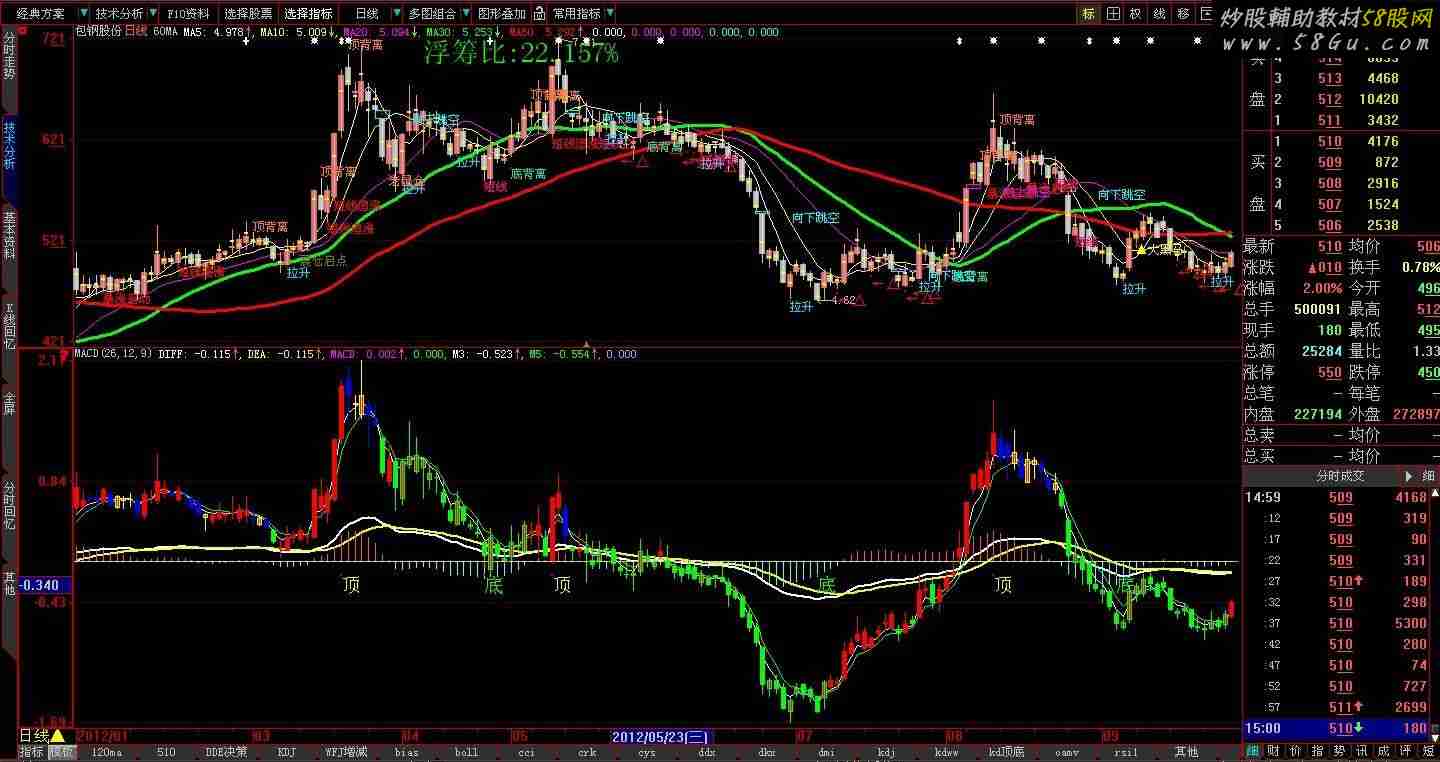Click the yellow star marker on September candles

point(1141,250)
